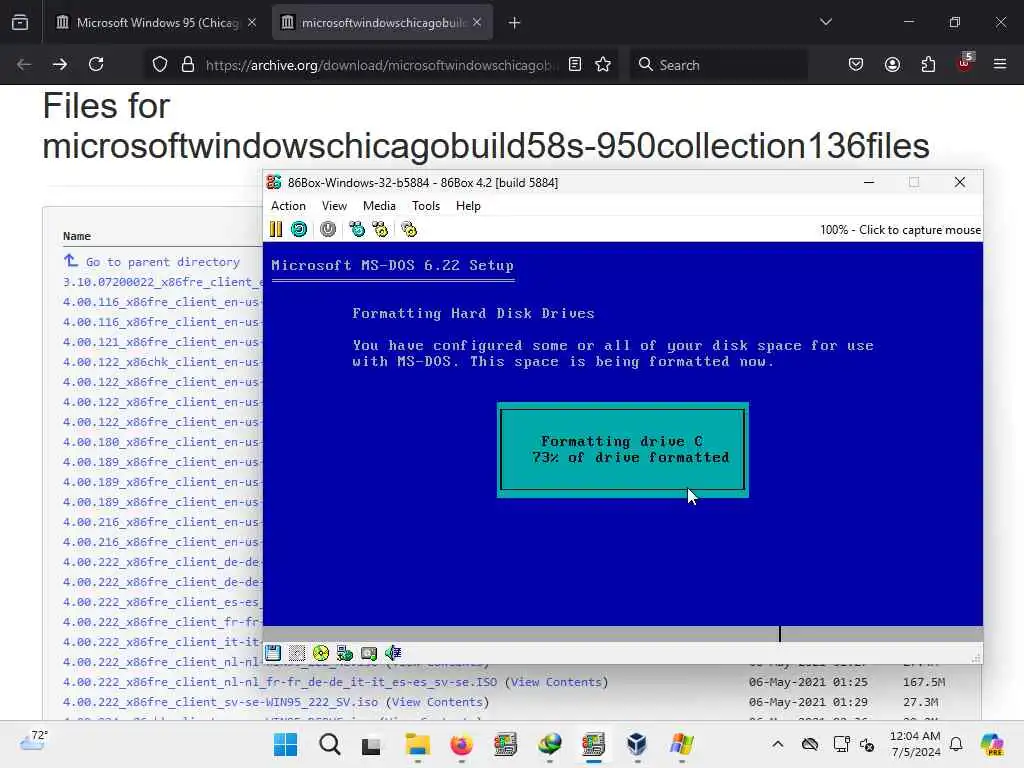Click the teal hard reset icon
1024x768 pixels.
point(299,229)
